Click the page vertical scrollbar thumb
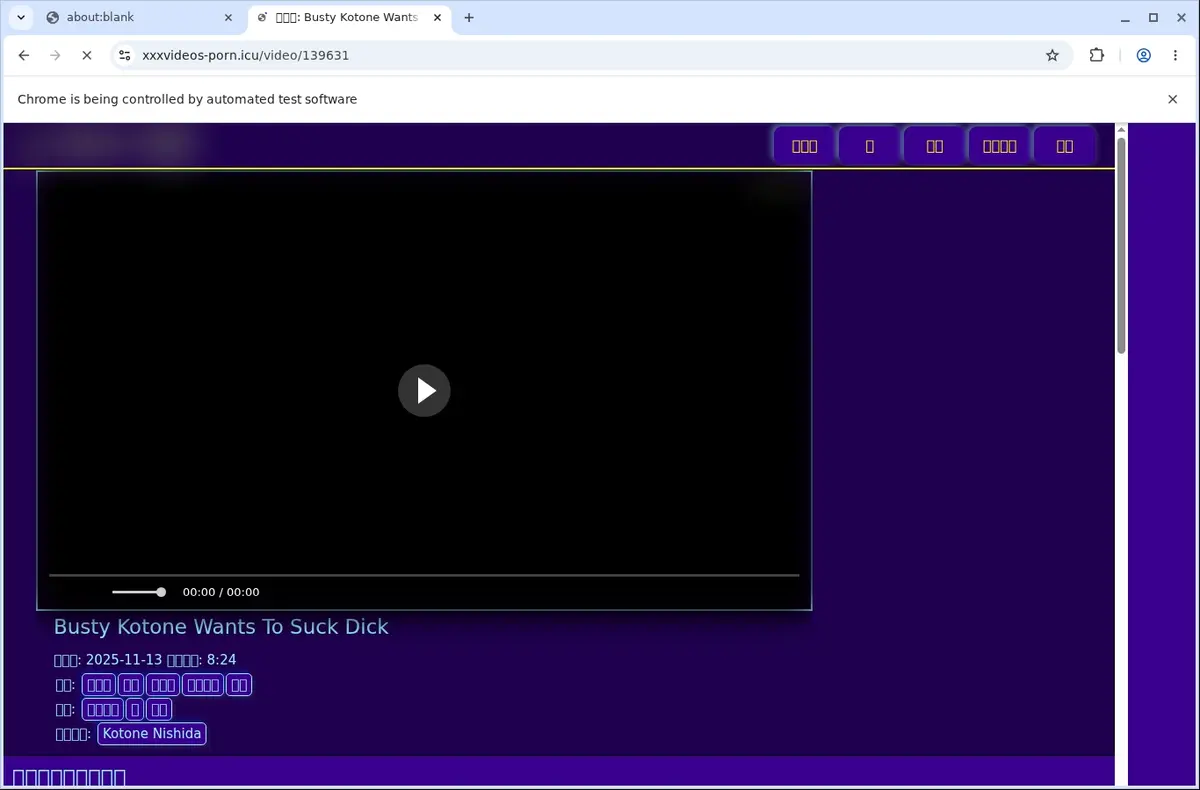Screen dimensions: 1200x790 (x=1121, y=245)
